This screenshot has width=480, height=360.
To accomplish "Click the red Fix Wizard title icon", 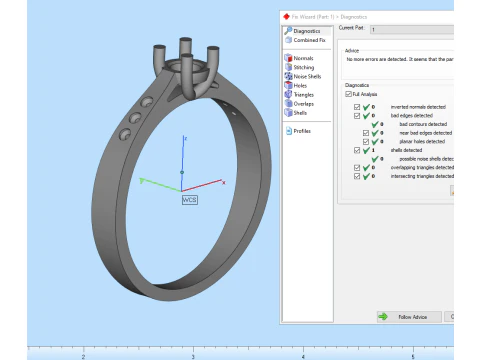I will pos(286,17).
